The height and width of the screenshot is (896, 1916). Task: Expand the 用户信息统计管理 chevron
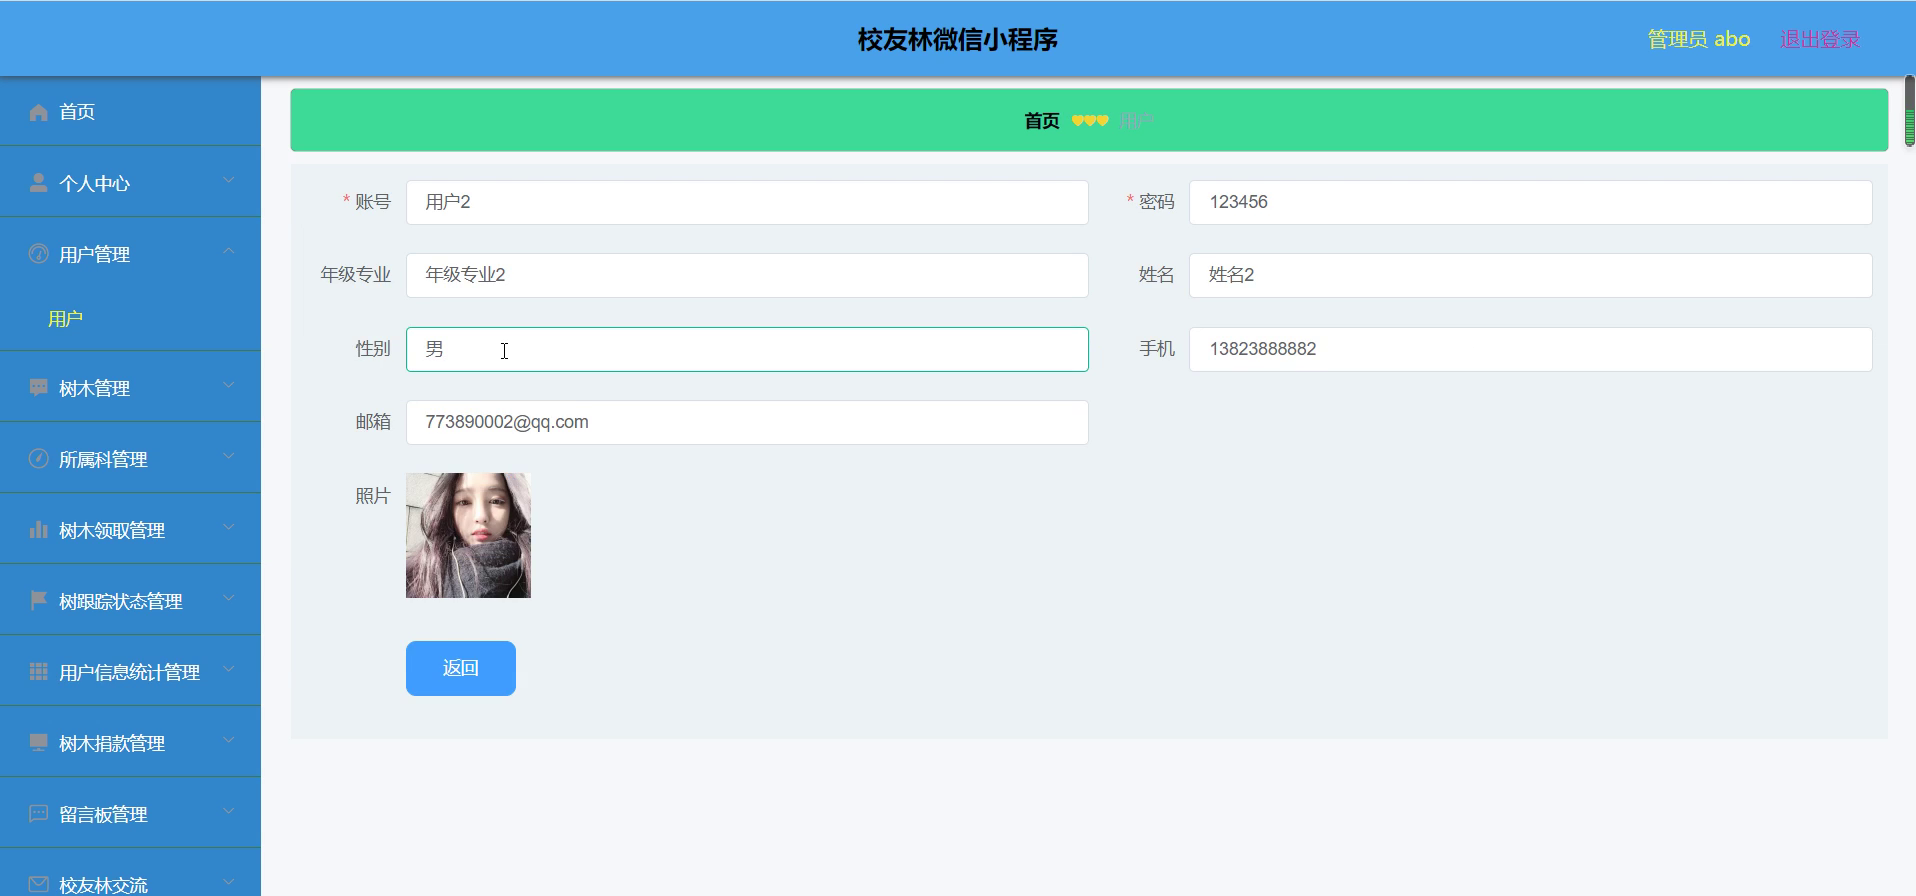[229, 670]
